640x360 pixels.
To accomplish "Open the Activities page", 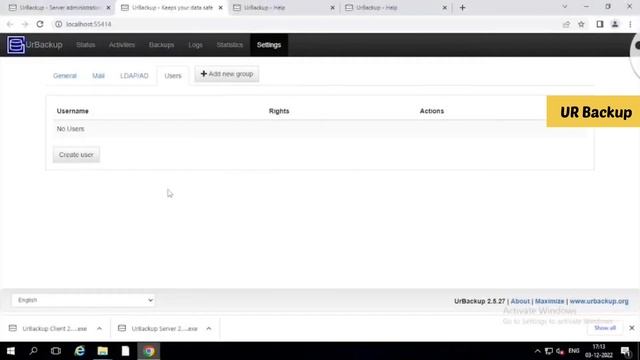I will (x=122, y=45).
